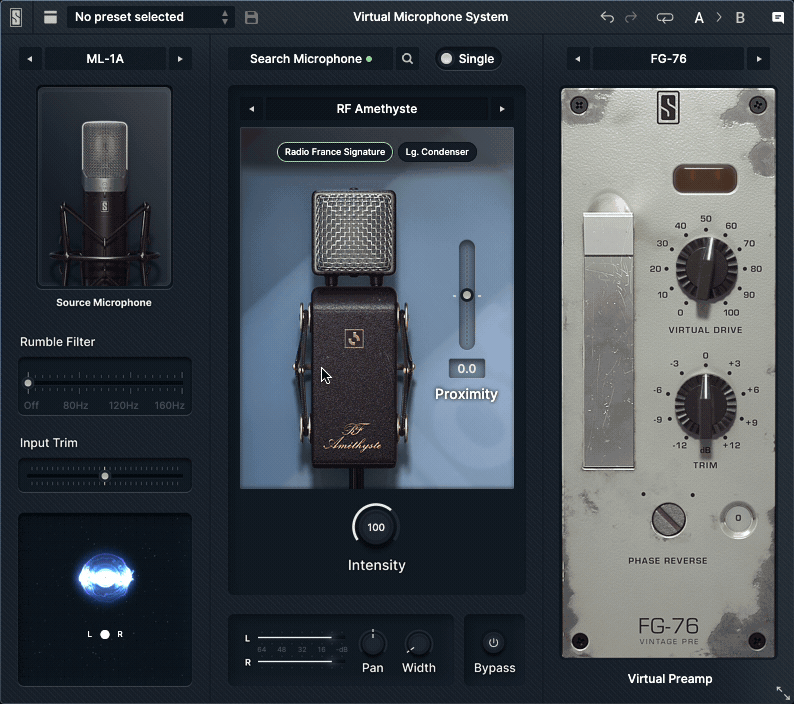Click the Proximity 0.0 value field
Screen dimensions: 794x704
[467, 369]
